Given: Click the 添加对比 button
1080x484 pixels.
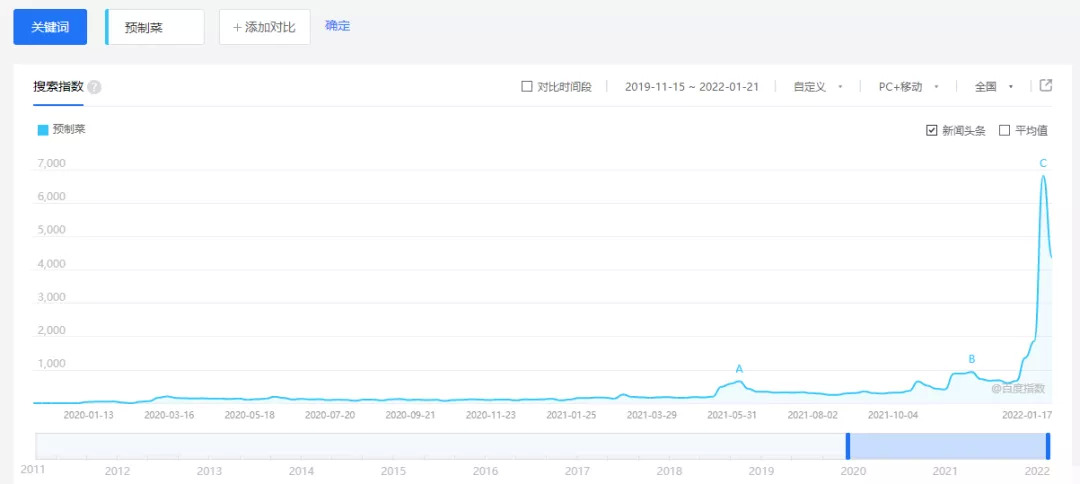Looking at the screenshot, I should [264, 27].
